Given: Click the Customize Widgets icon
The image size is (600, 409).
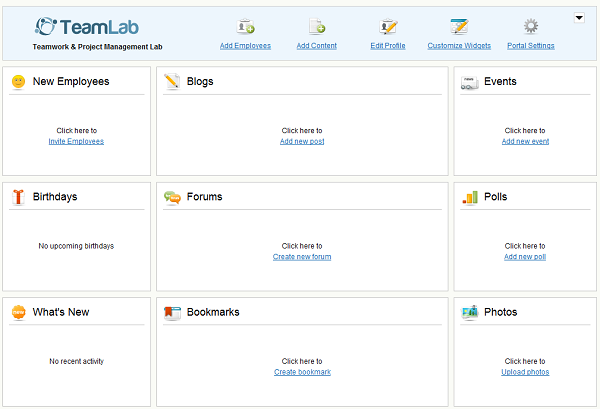Looking at the screenshot, I should click(x=459, y=27).
